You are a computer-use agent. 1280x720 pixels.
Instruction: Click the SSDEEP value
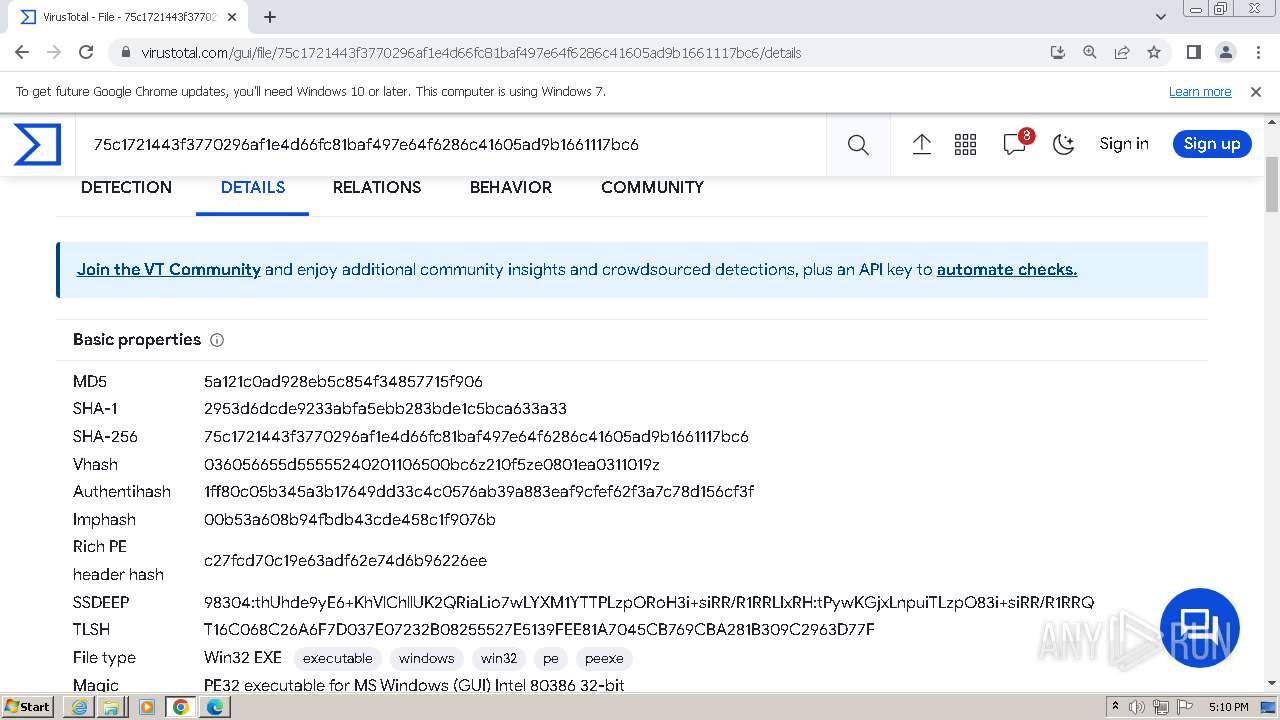649,603
